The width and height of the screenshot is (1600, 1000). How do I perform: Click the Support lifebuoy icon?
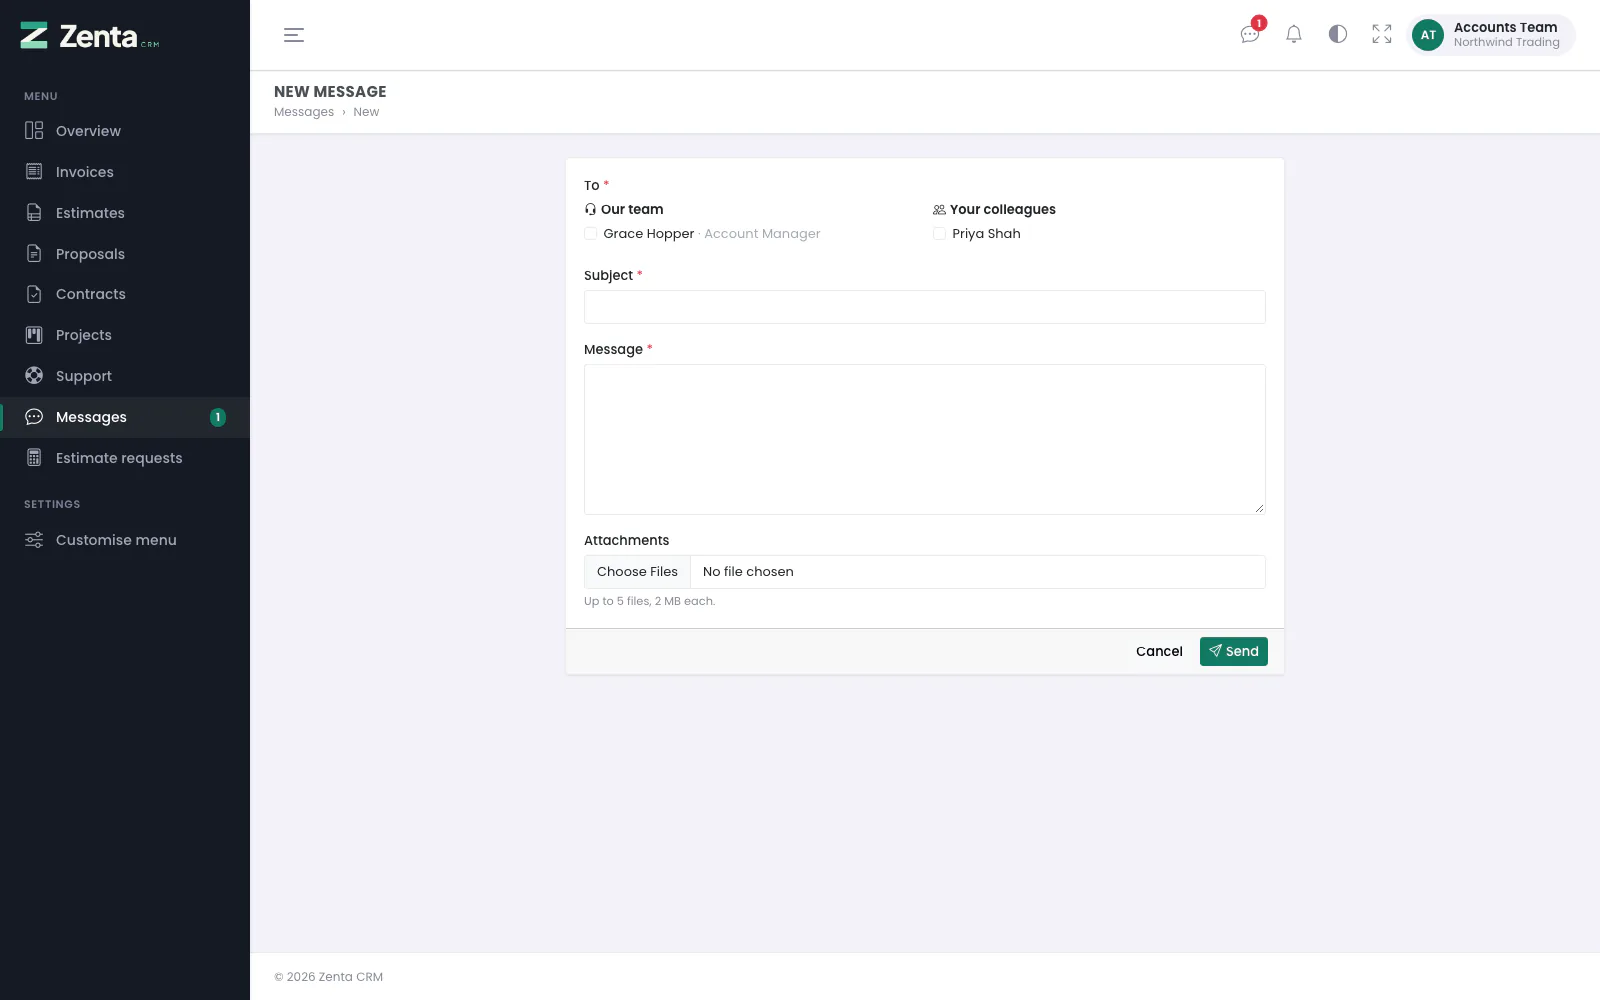point(34,376)
